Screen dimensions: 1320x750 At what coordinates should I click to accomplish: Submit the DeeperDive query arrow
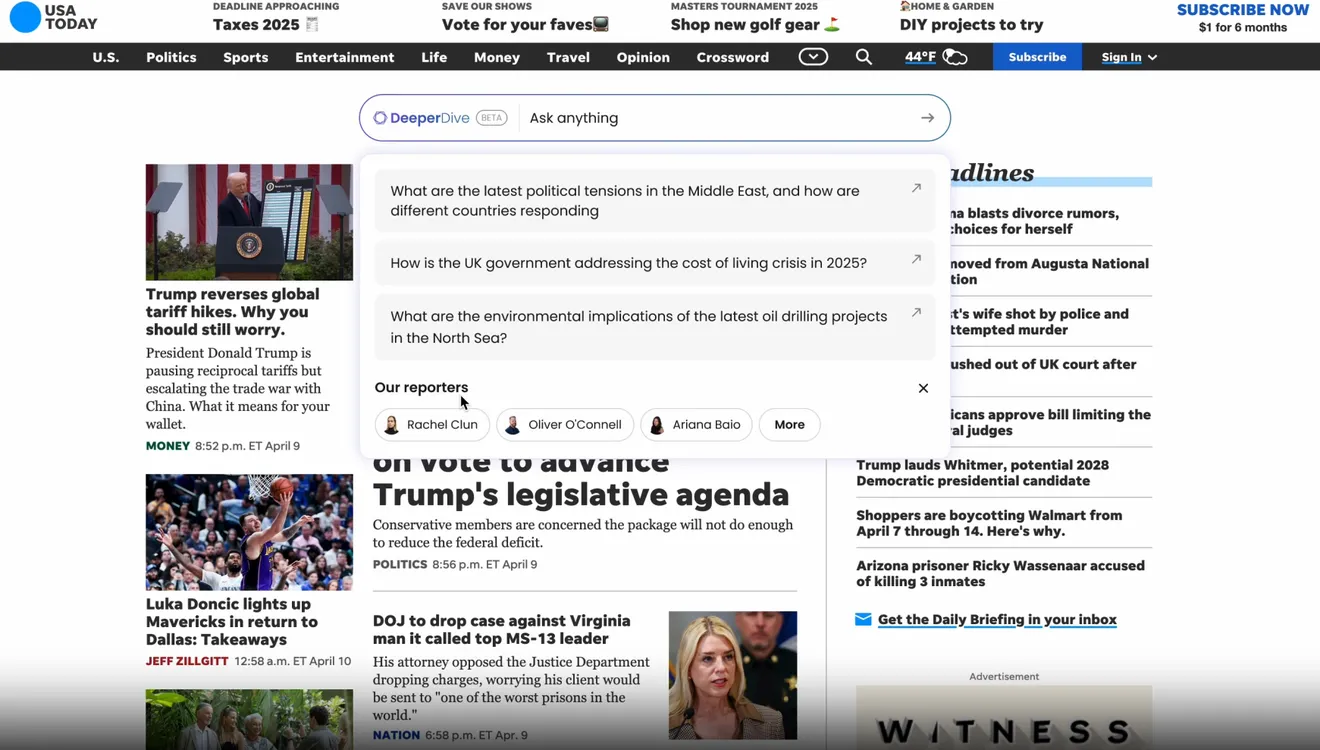click(928, 118)
